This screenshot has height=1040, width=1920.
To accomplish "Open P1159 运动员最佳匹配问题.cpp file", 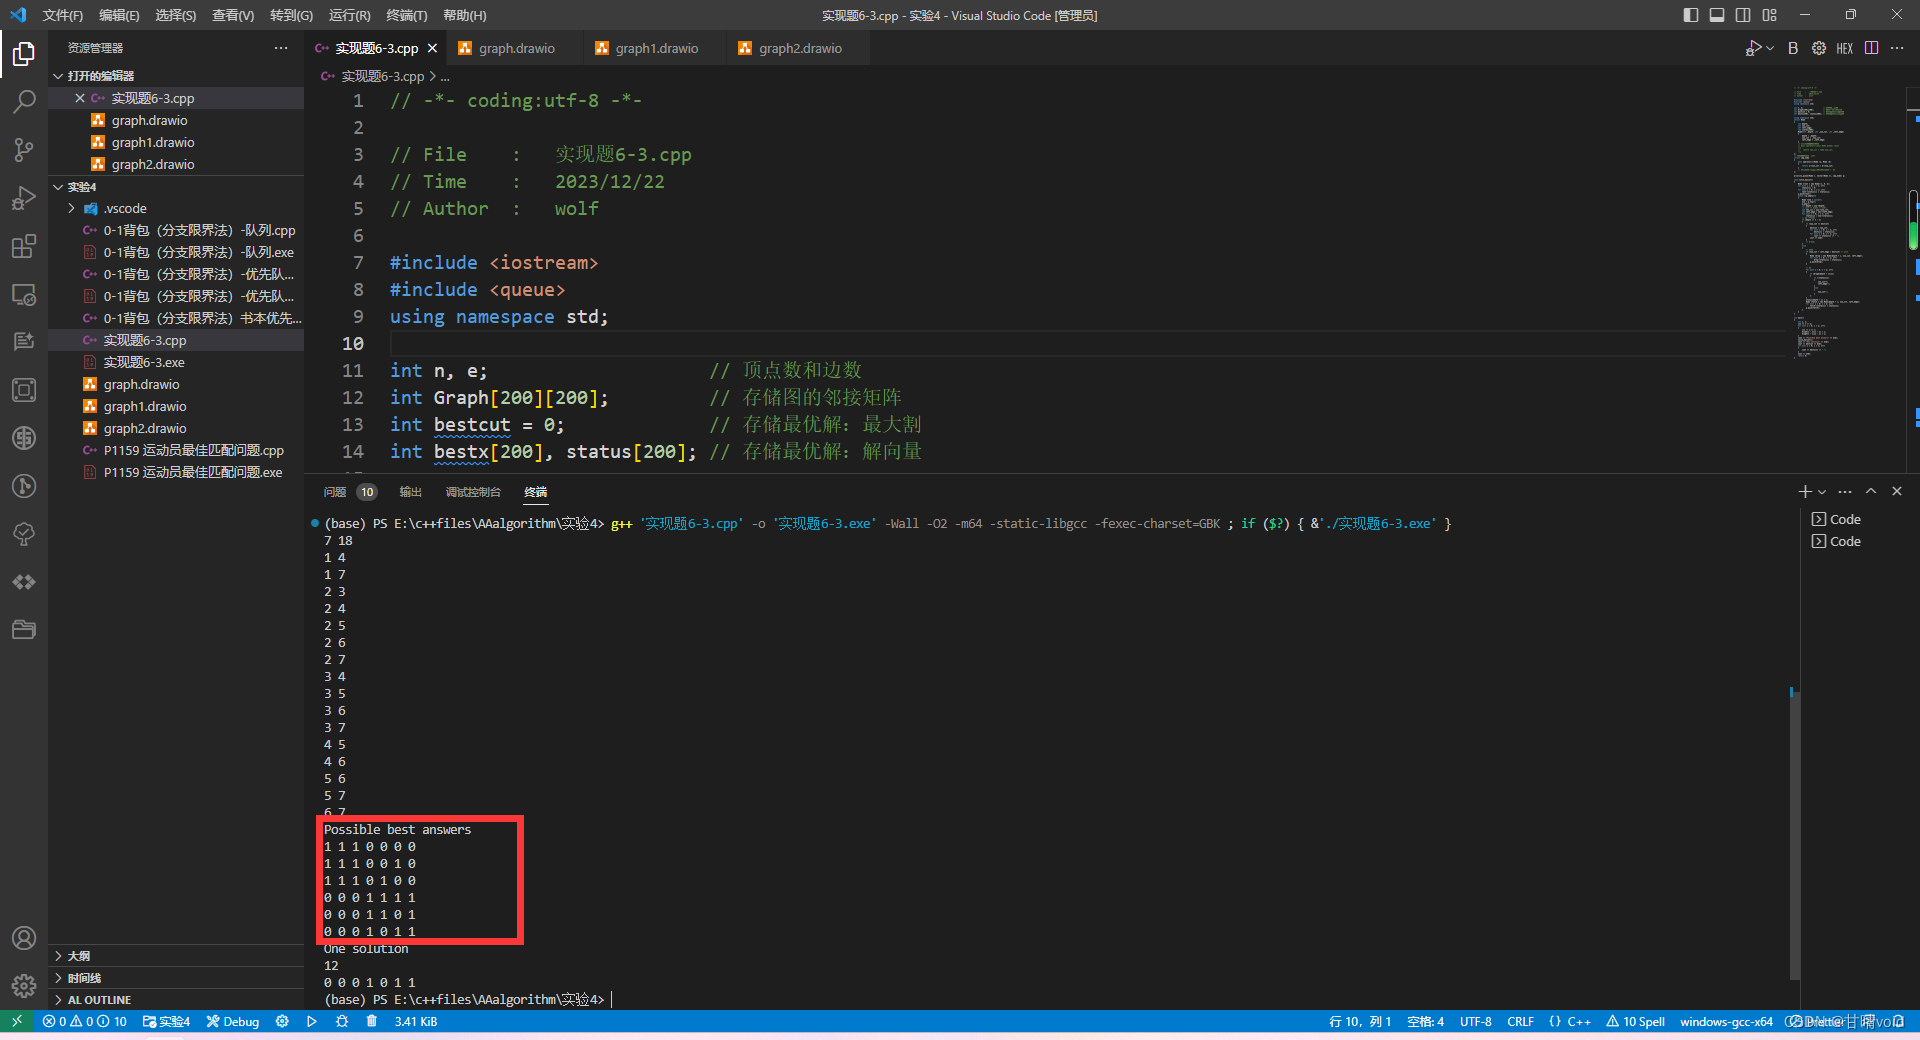I will coord(176,450).
